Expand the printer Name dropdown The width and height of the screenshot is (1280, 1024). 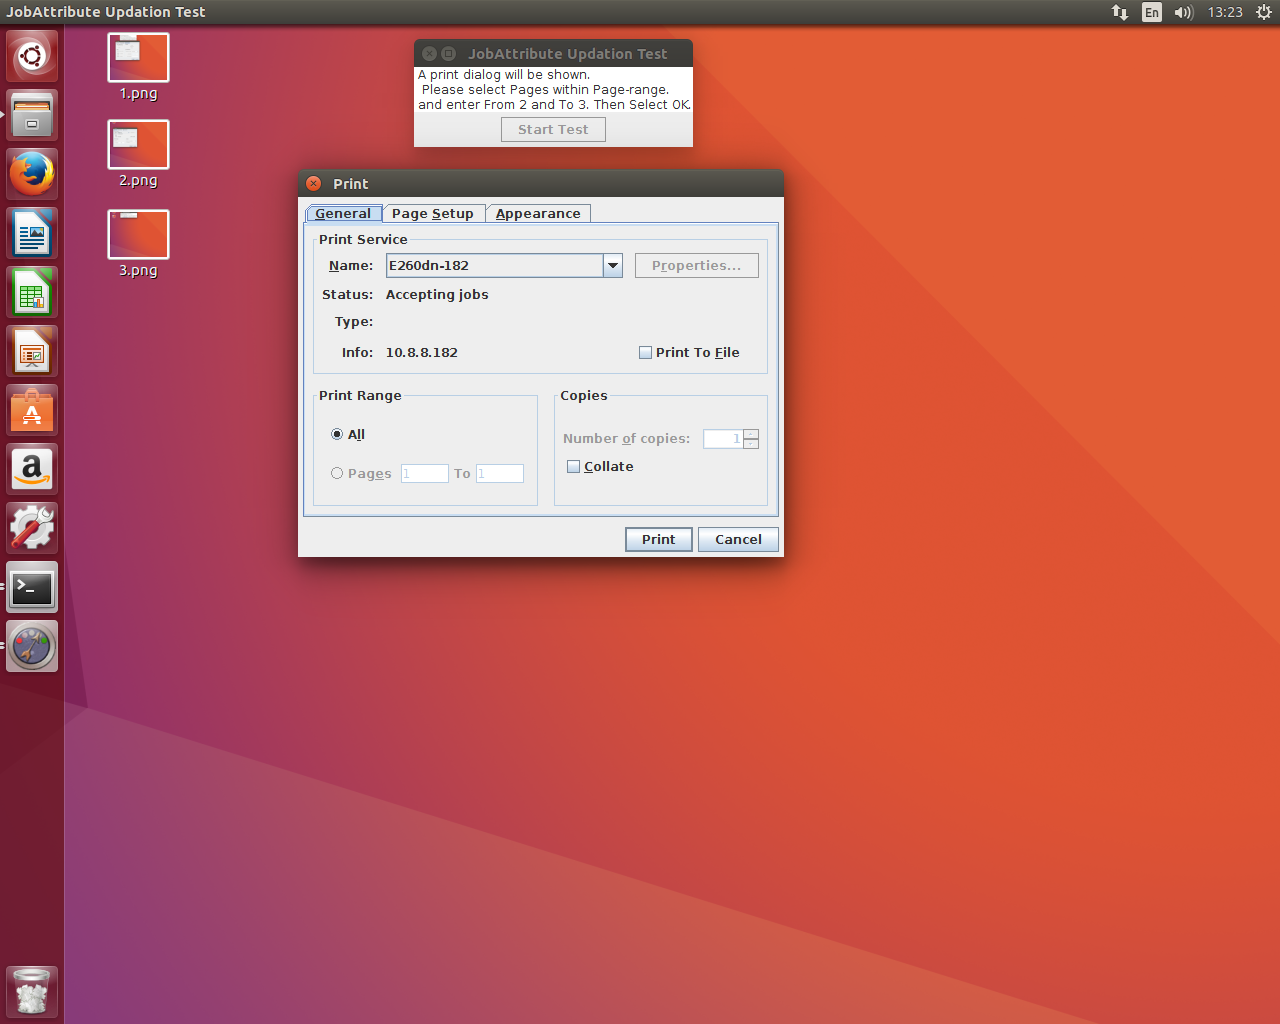[x=613, y=266]
